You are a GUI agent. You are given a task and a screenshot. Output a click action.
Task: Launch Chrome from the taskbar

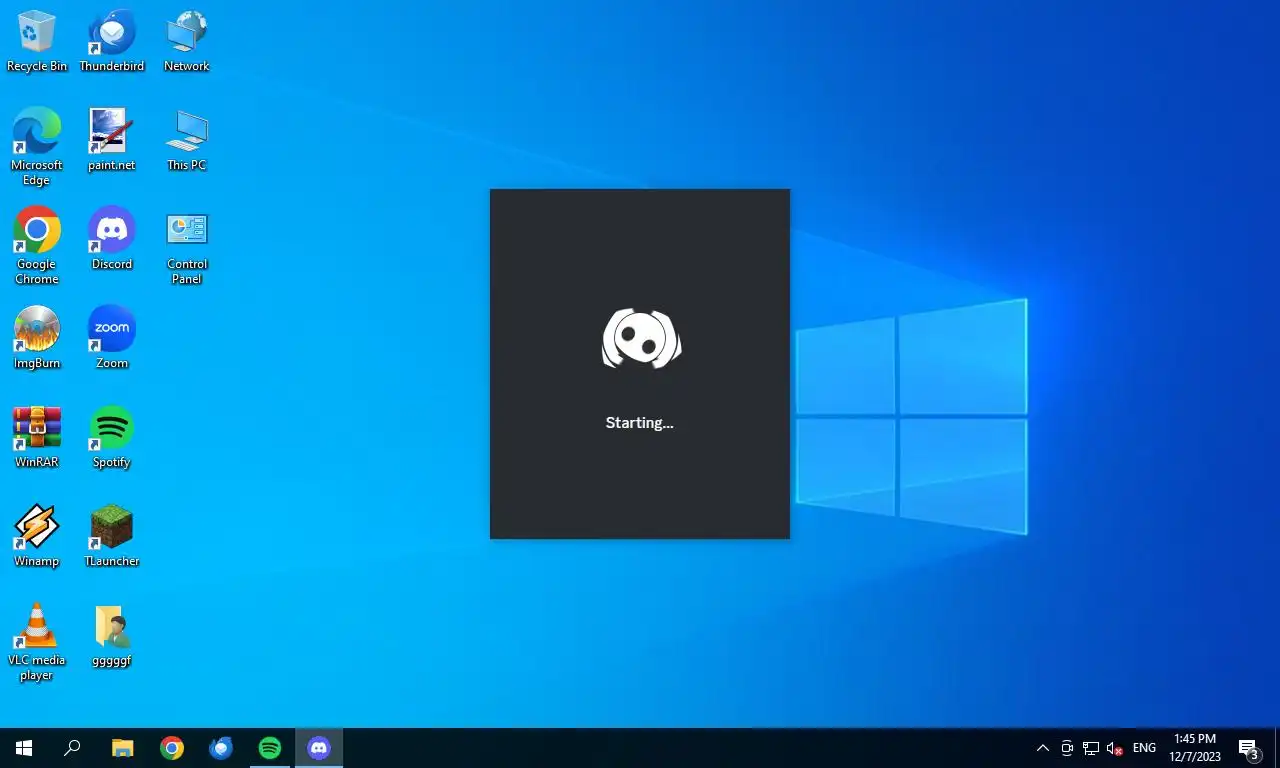[x=172, y=748]
